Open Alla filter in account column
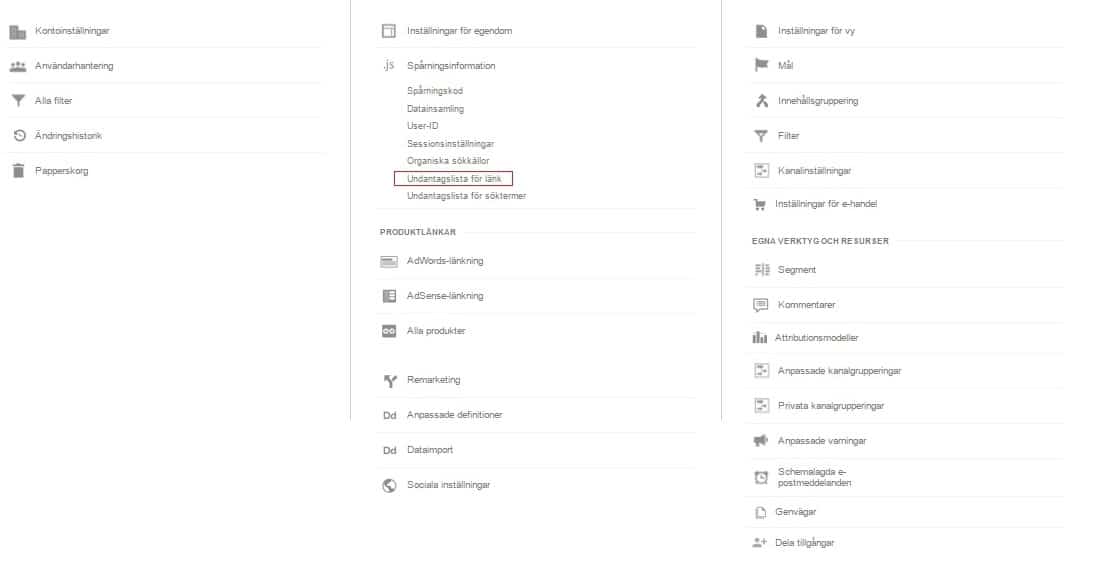This screenshot has width=1095, height=572. 53,101
